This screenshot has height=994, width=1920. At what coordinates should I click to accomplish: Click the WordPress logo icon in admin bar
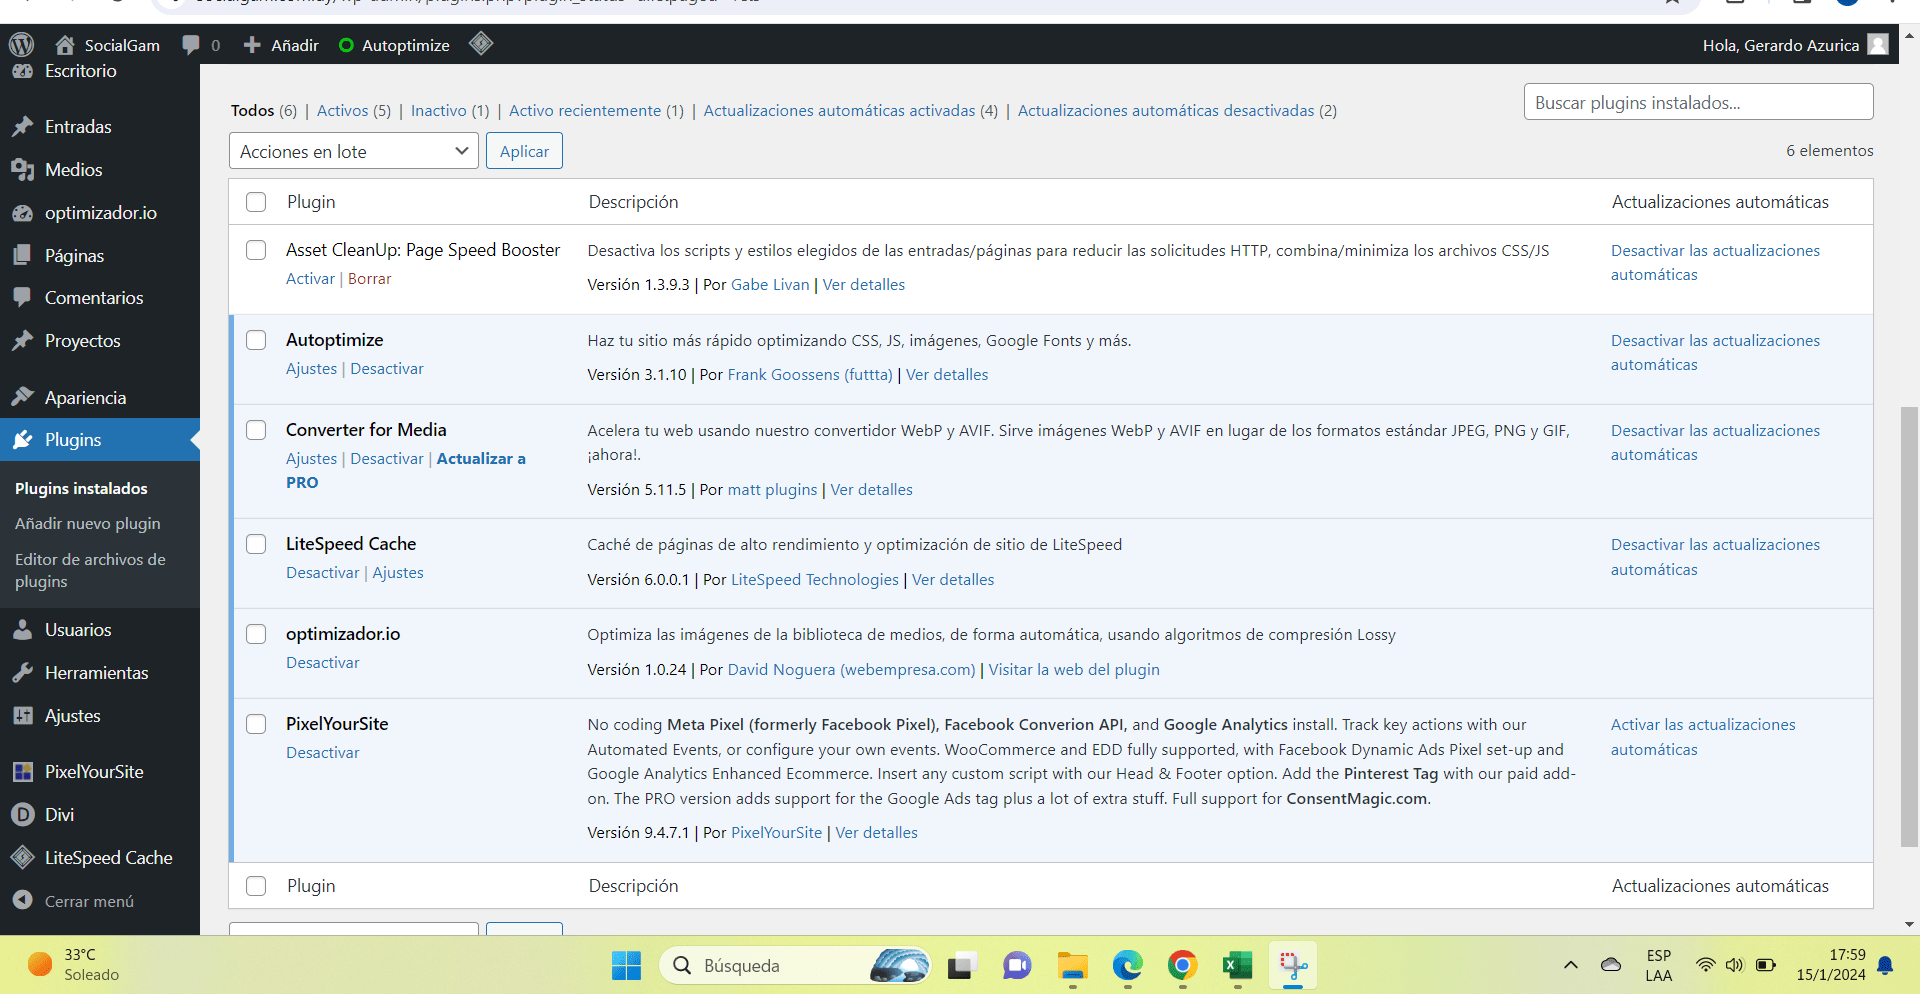[x=21, y=45]
